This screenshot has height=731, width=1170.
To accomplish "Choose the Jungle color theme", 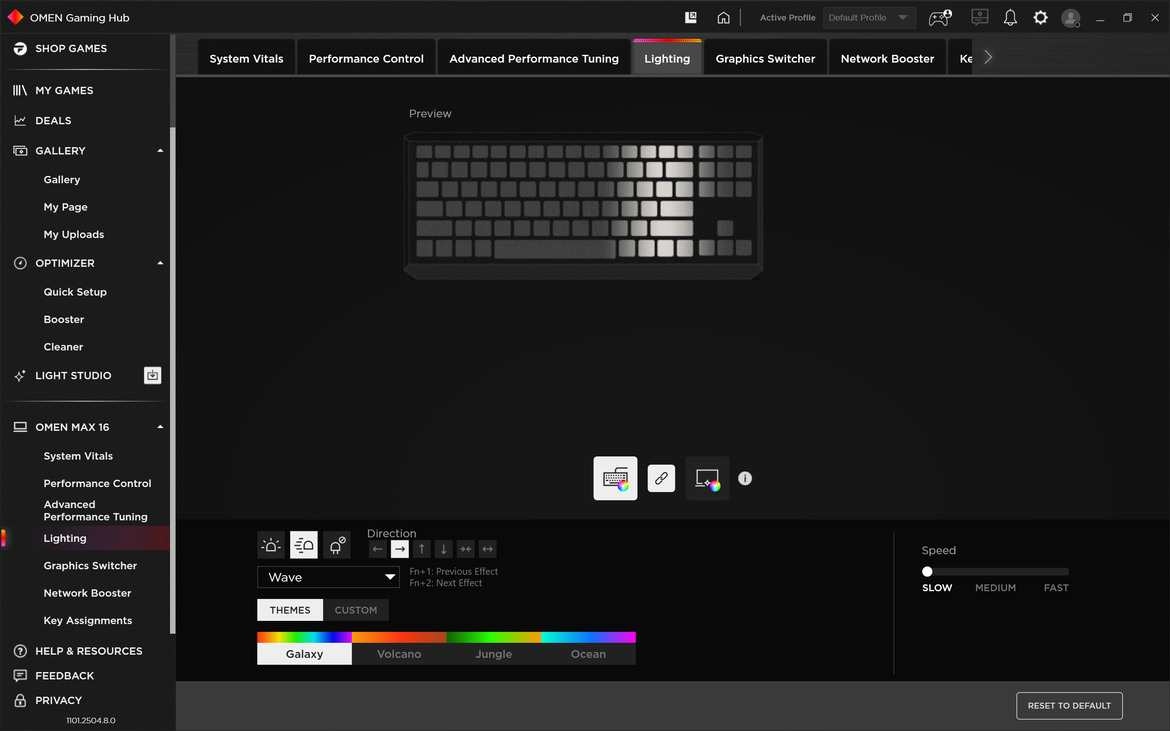I will coord(494,648).
